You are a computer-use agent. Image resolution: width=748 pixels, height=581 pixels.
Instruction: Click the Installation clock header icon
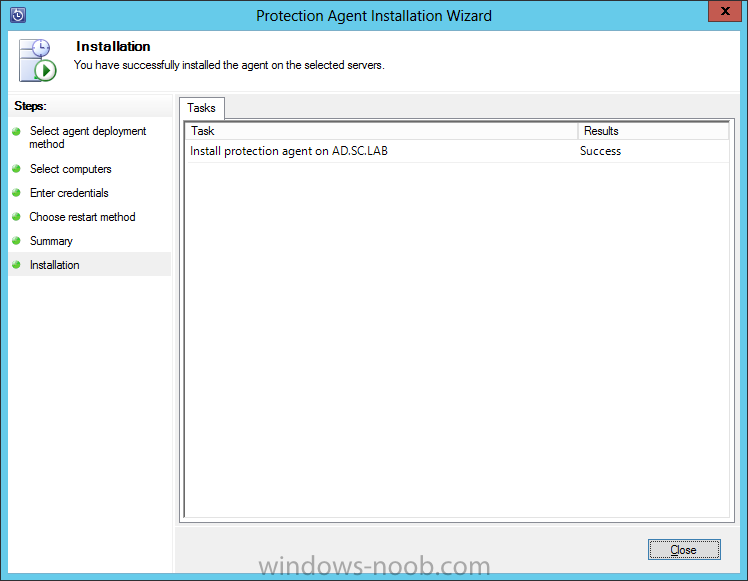[x=37, y=60]
